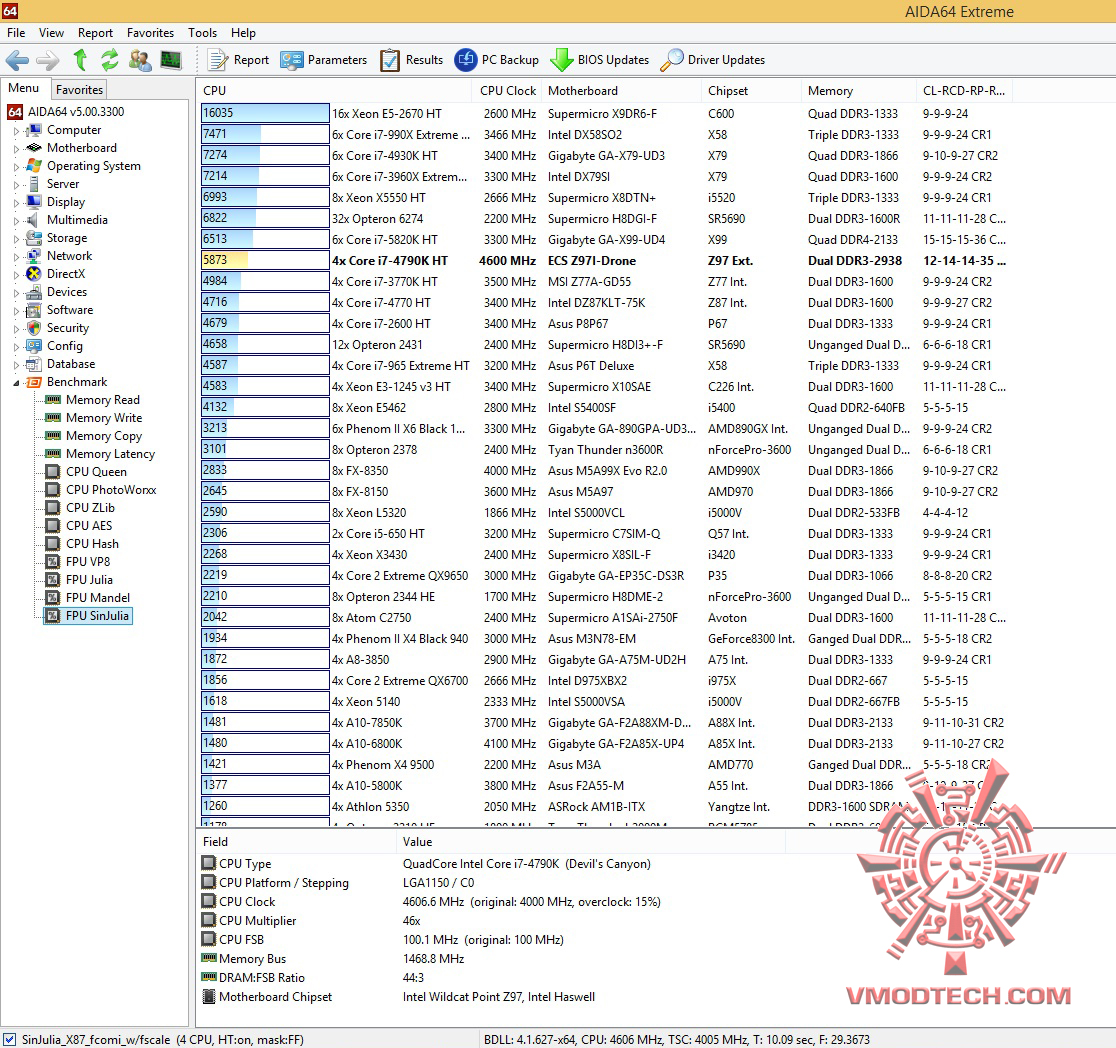Viewport: 1116px width, 1048px height.
Task: Select the Software tree icon
Action: pyautogui.click(x=33, y=310)
